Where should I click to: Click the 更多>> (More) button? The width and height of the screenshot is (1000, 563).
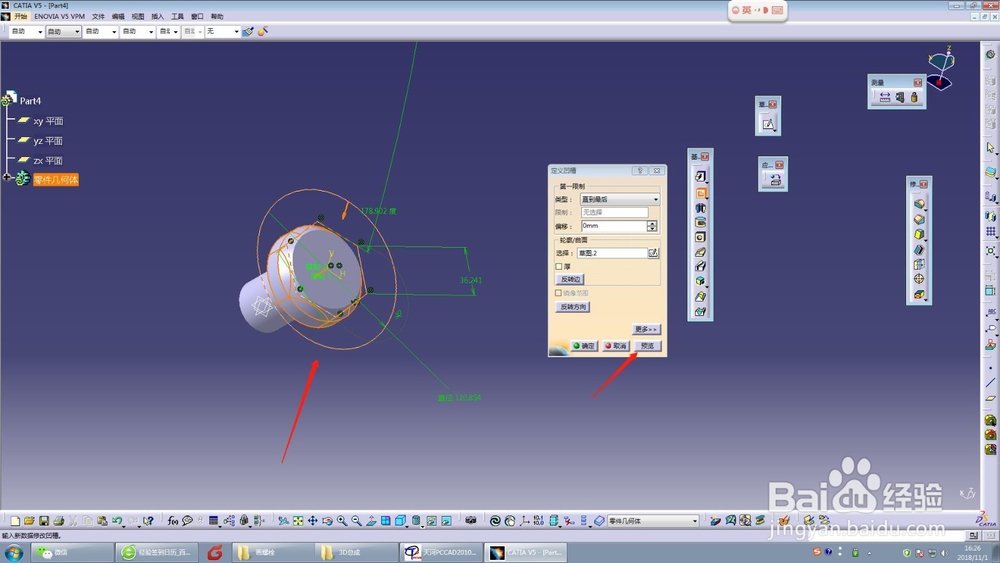click(646, 329)
